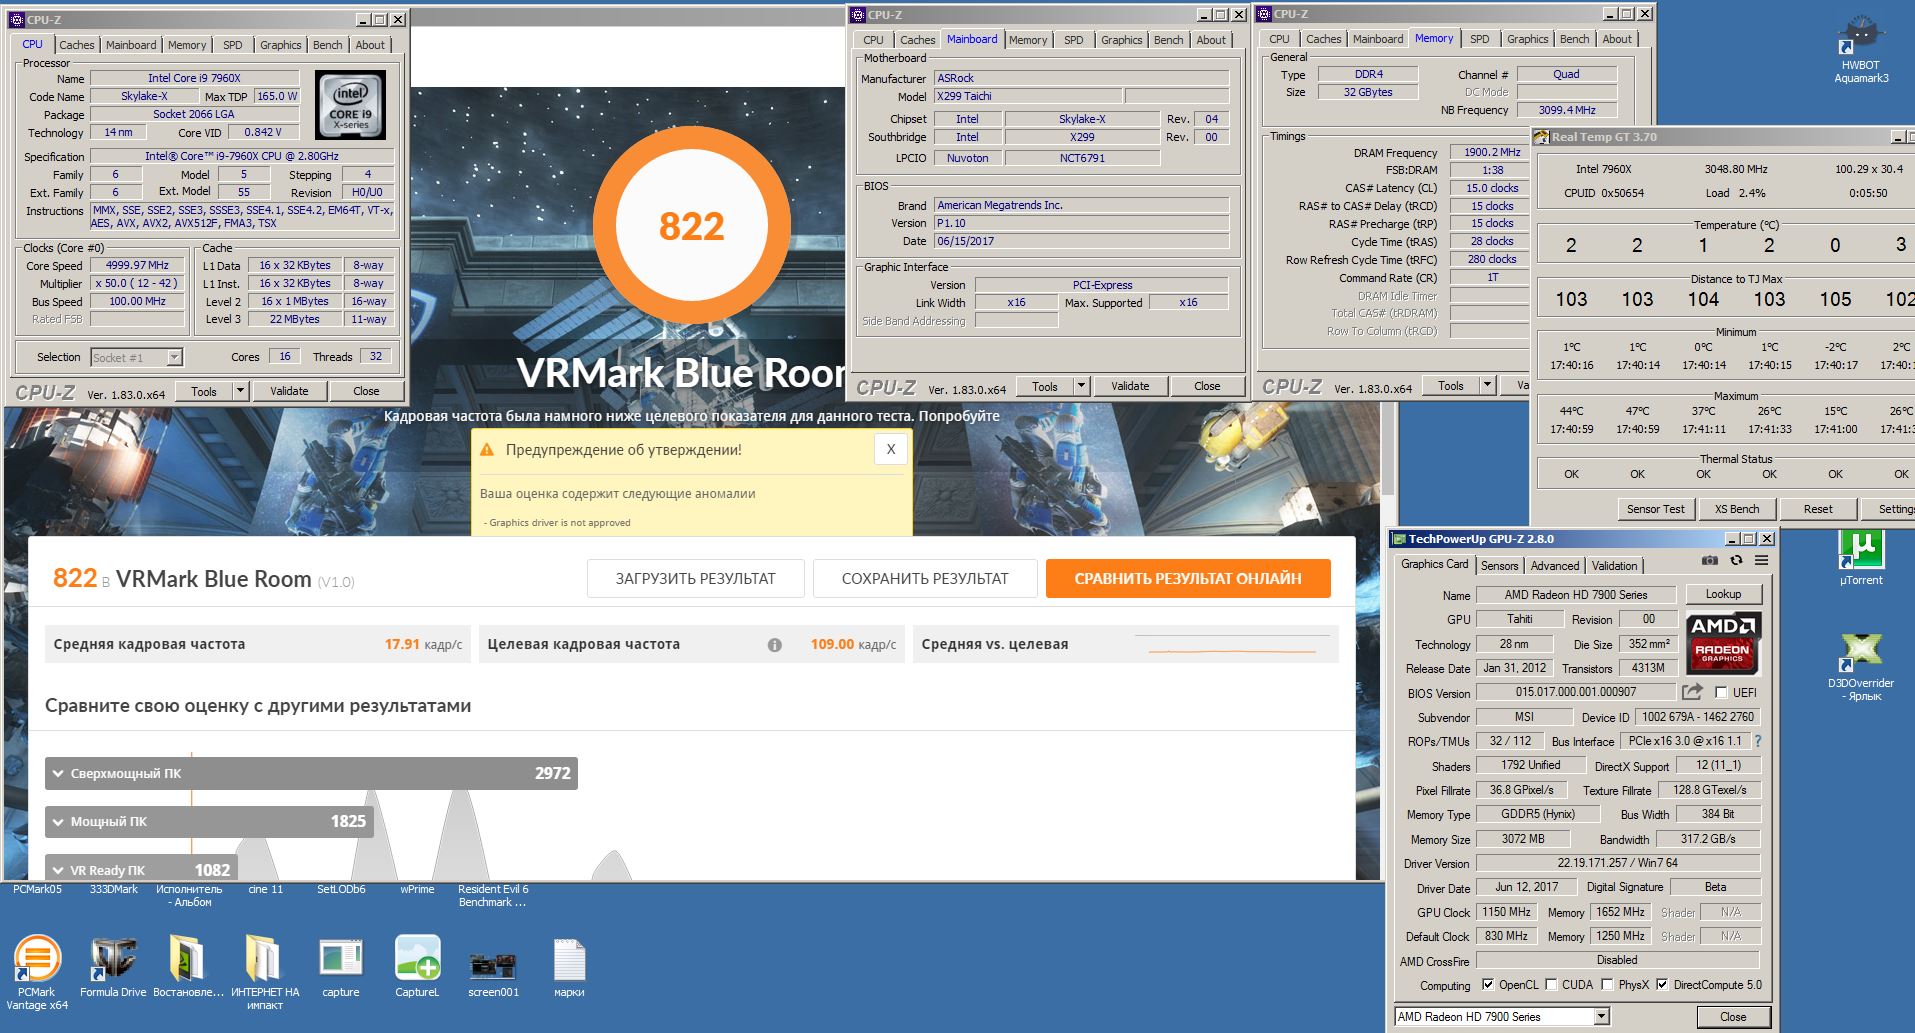The width and height of the screenshot is (1915, 1033).
Task: Click the Intel Core i9 X-series logo
Action: (x=351, y=105)
